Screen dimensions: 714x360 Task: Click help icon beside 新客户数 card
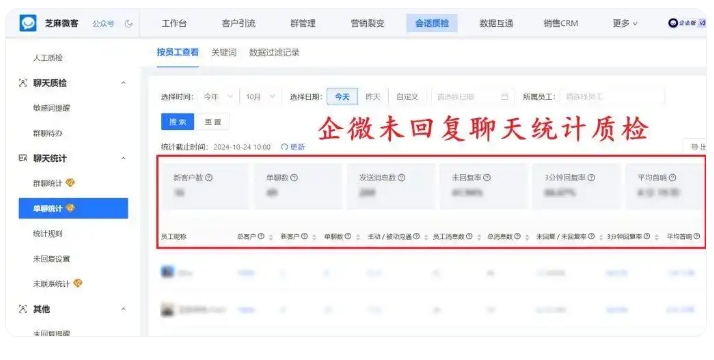(x=209, y=177)
